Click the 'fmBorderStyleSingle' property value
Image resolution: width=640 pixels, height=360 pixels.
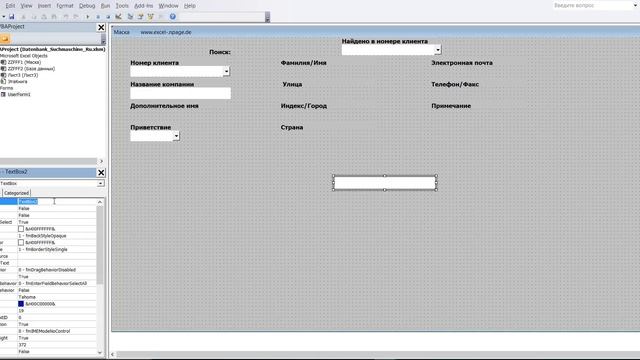[x=43, y=249]
